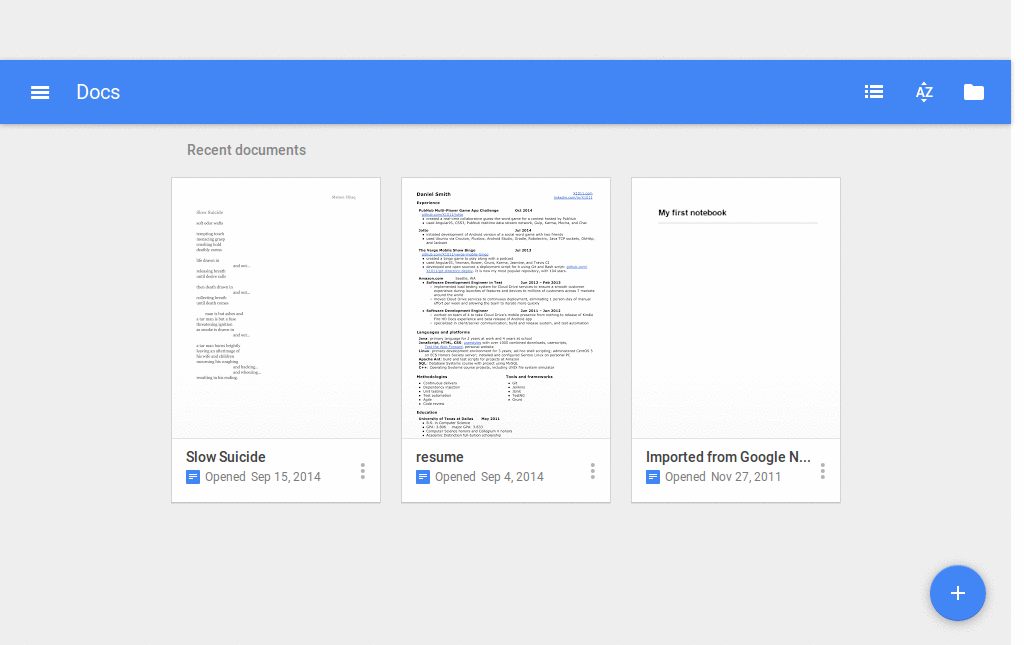
Task: Open more options for Slow Suicide
Action: pyautogui.click(x=362, y=471)
